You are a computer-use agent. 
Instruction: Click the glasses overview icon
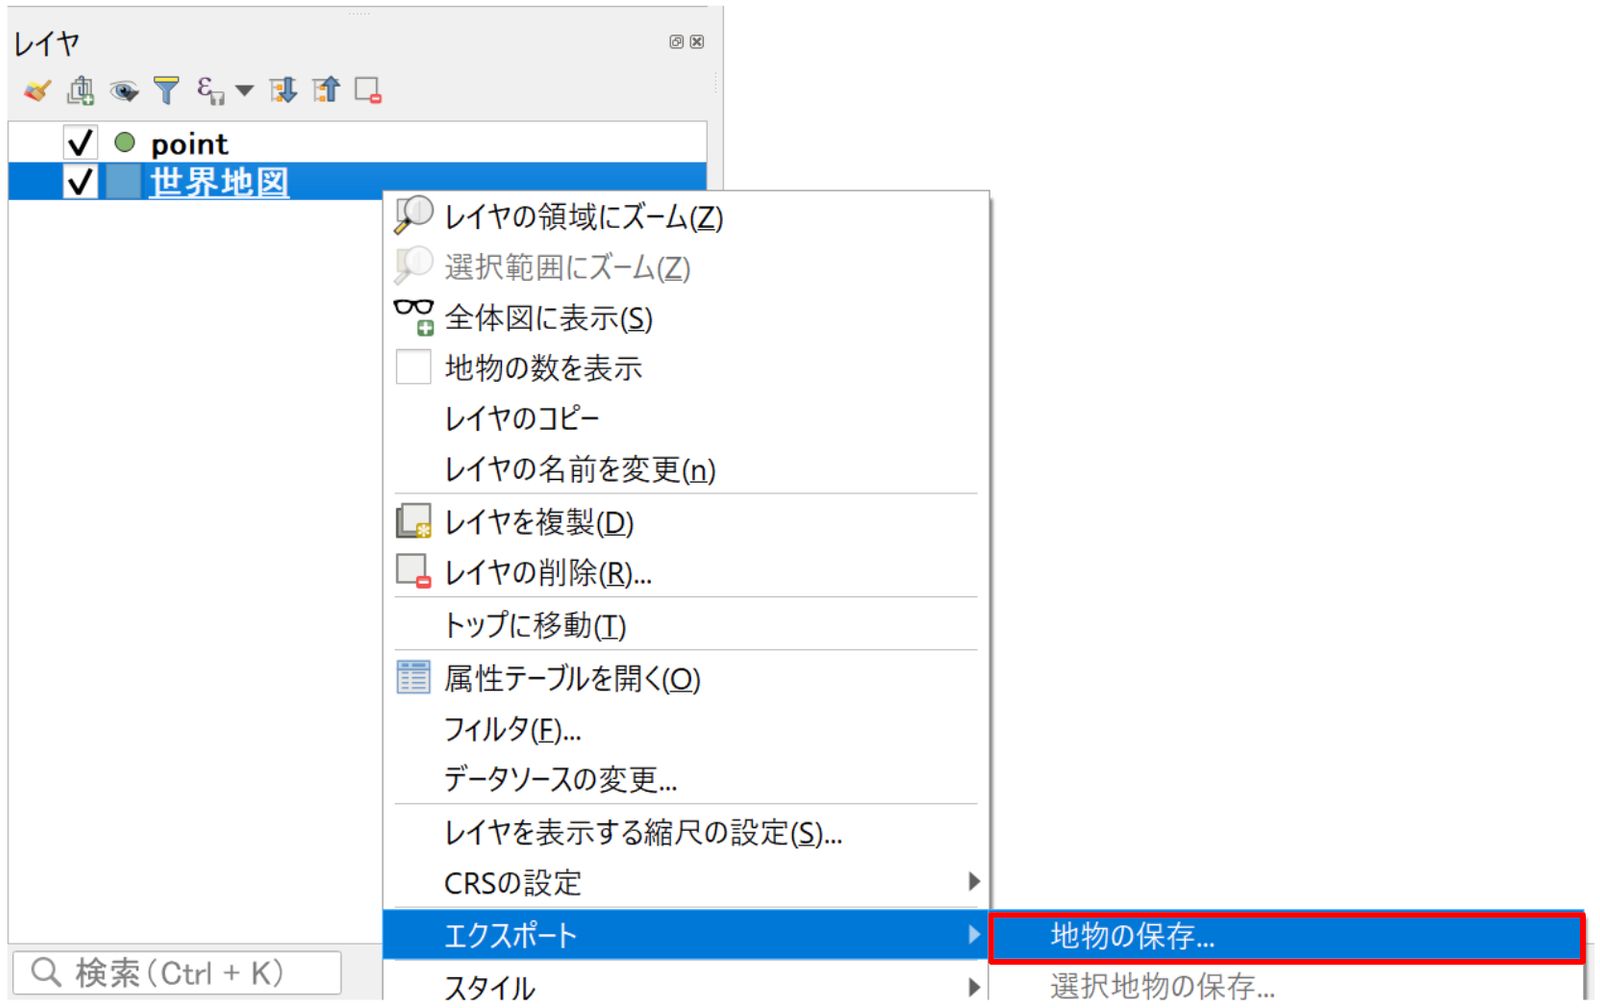(x=413, y=316)
